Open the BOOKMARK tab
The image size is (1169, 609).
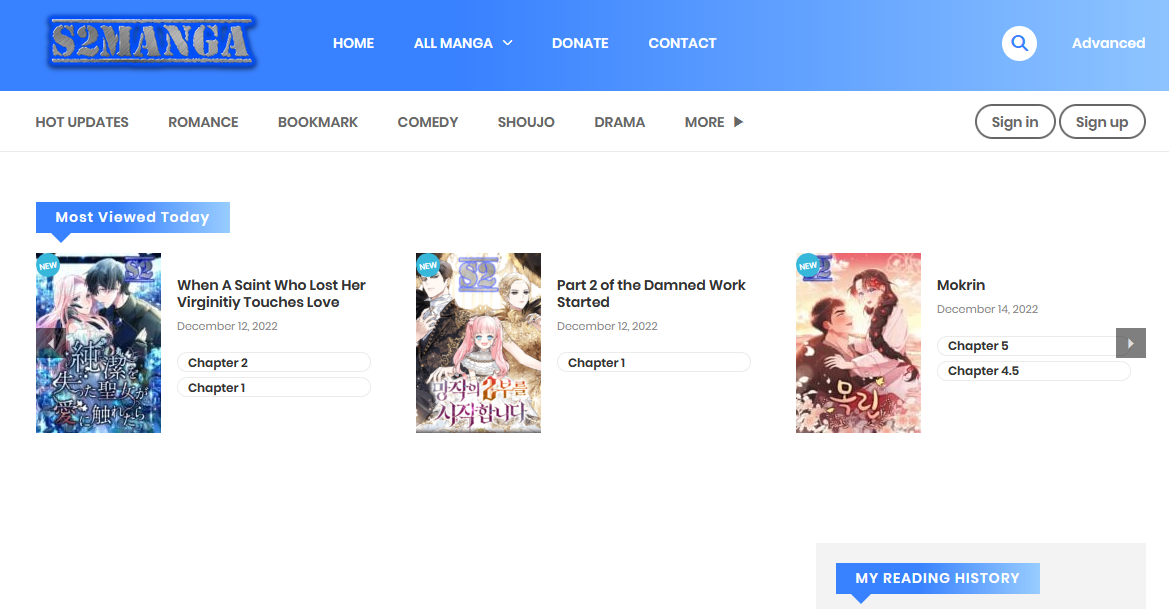[x=318, y=122]
